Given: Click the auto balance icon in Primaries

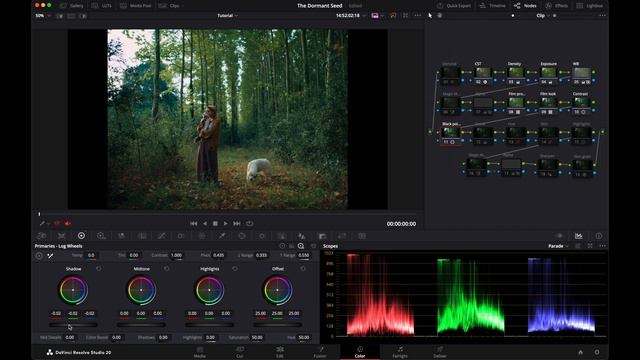Looking at the screenshot, I should [x=39, y=256].
